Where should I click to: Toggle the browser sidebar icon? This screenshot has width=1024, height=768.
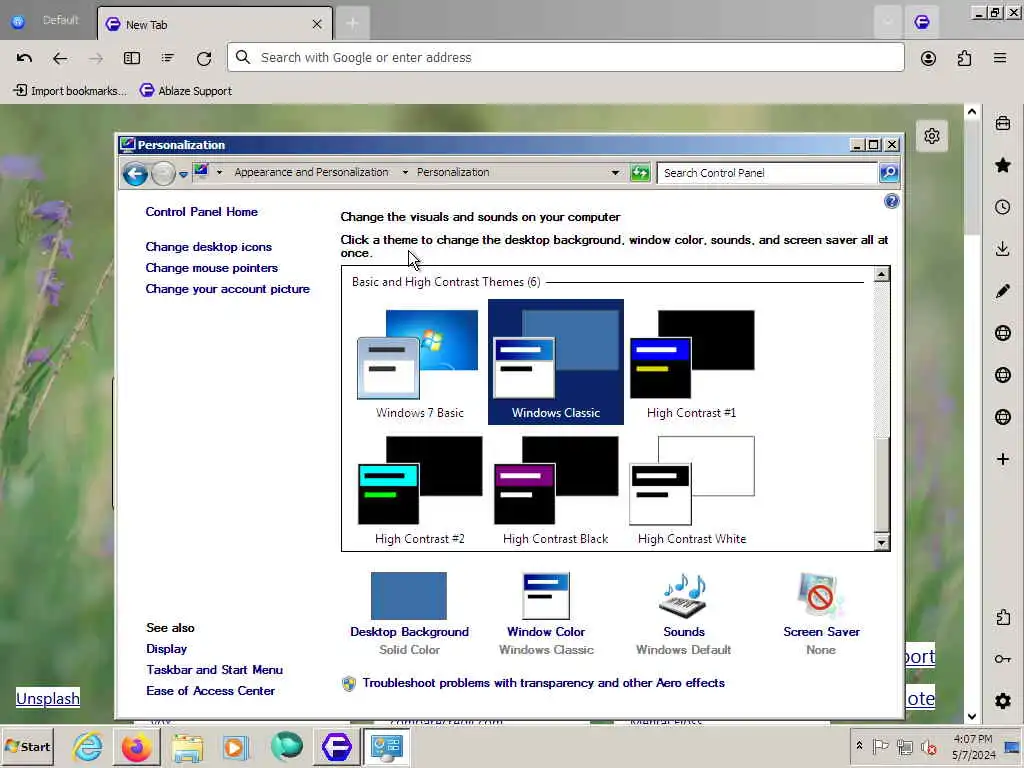[x=132, y=58]
